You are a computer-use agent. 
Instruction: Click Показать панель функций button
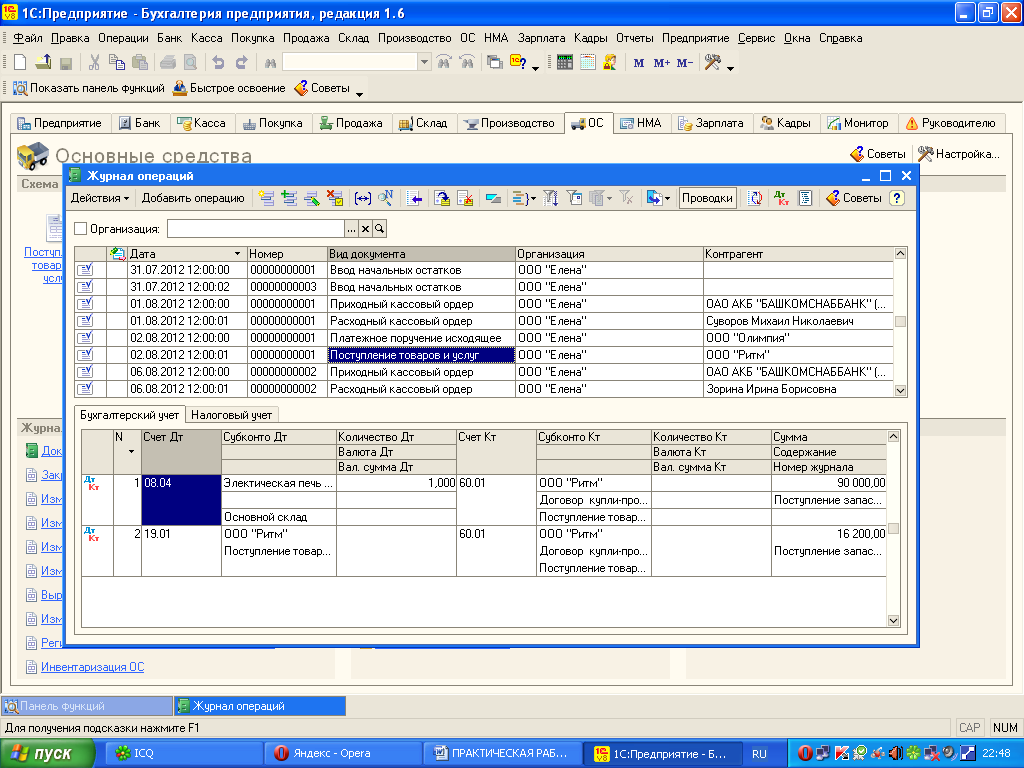pyautogui.click(x=89, y=88)
